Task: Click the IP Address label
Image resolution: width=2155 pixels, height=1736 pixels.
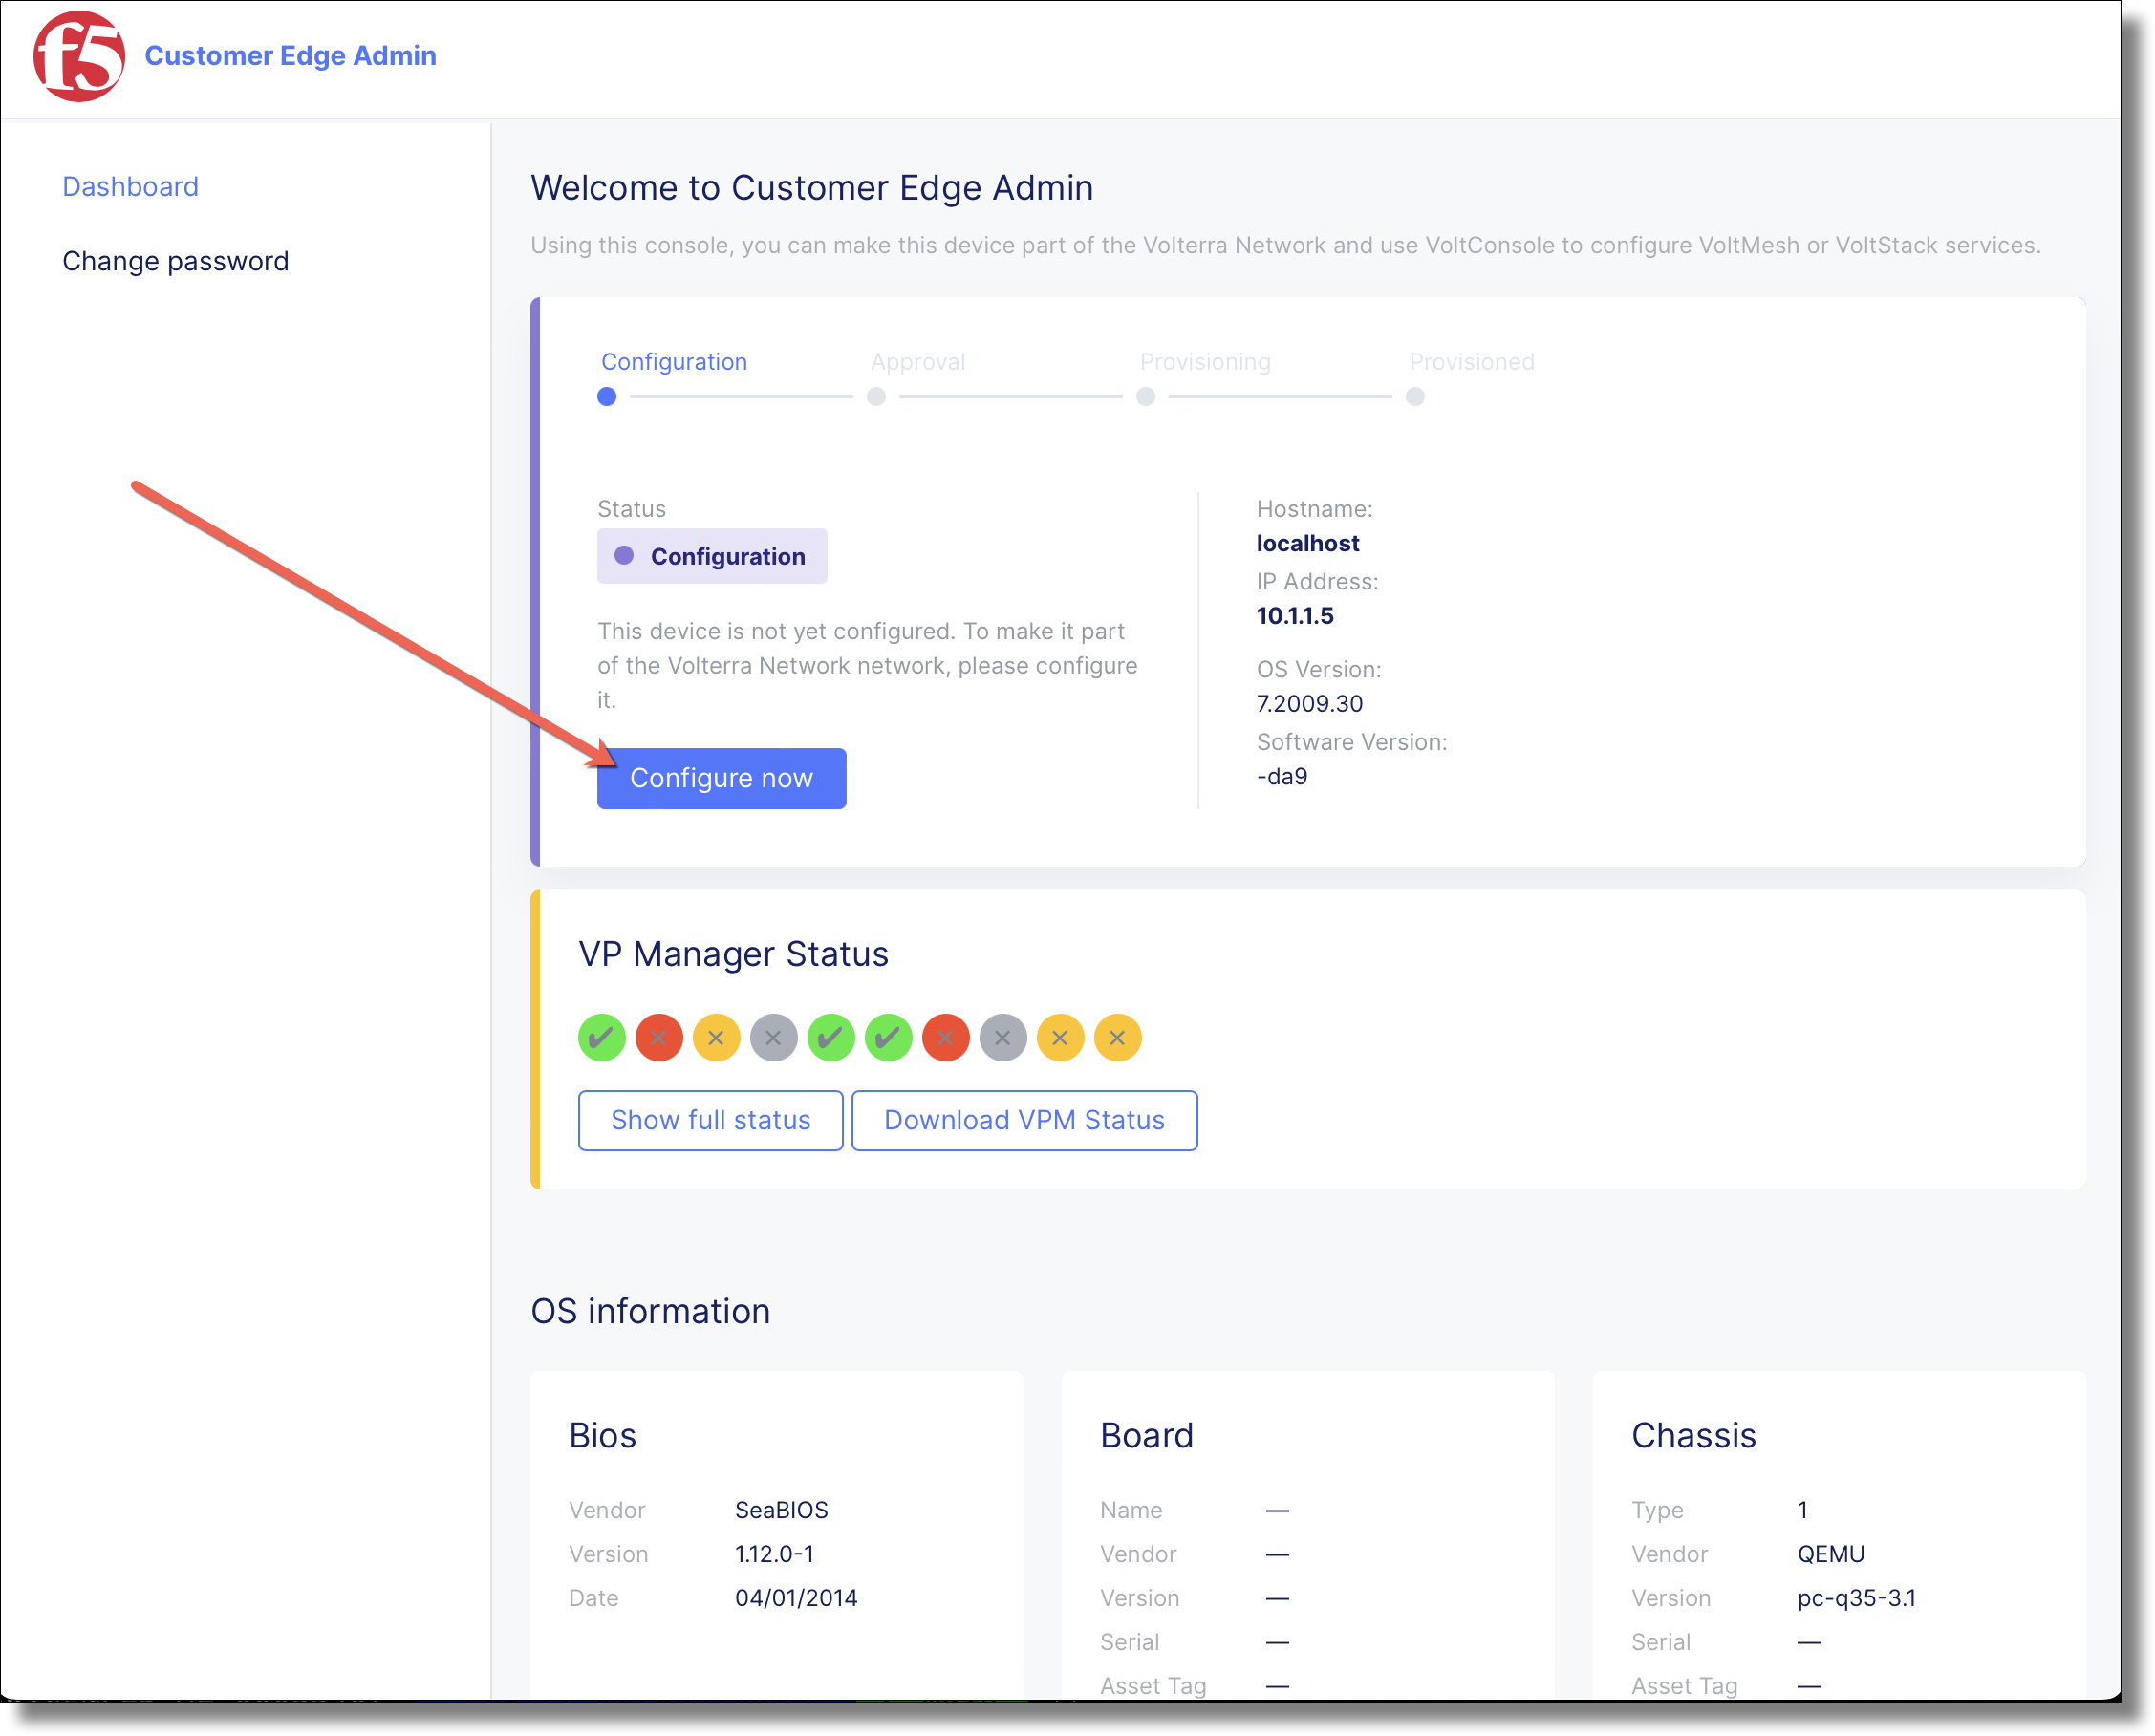Action: [1317, 582]
